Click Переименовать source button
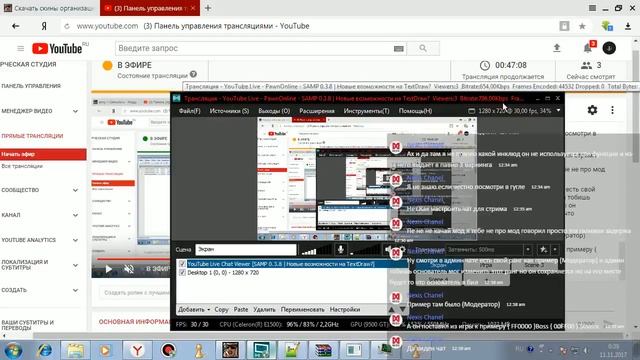The image size is (640, 360). coord(302,309)
